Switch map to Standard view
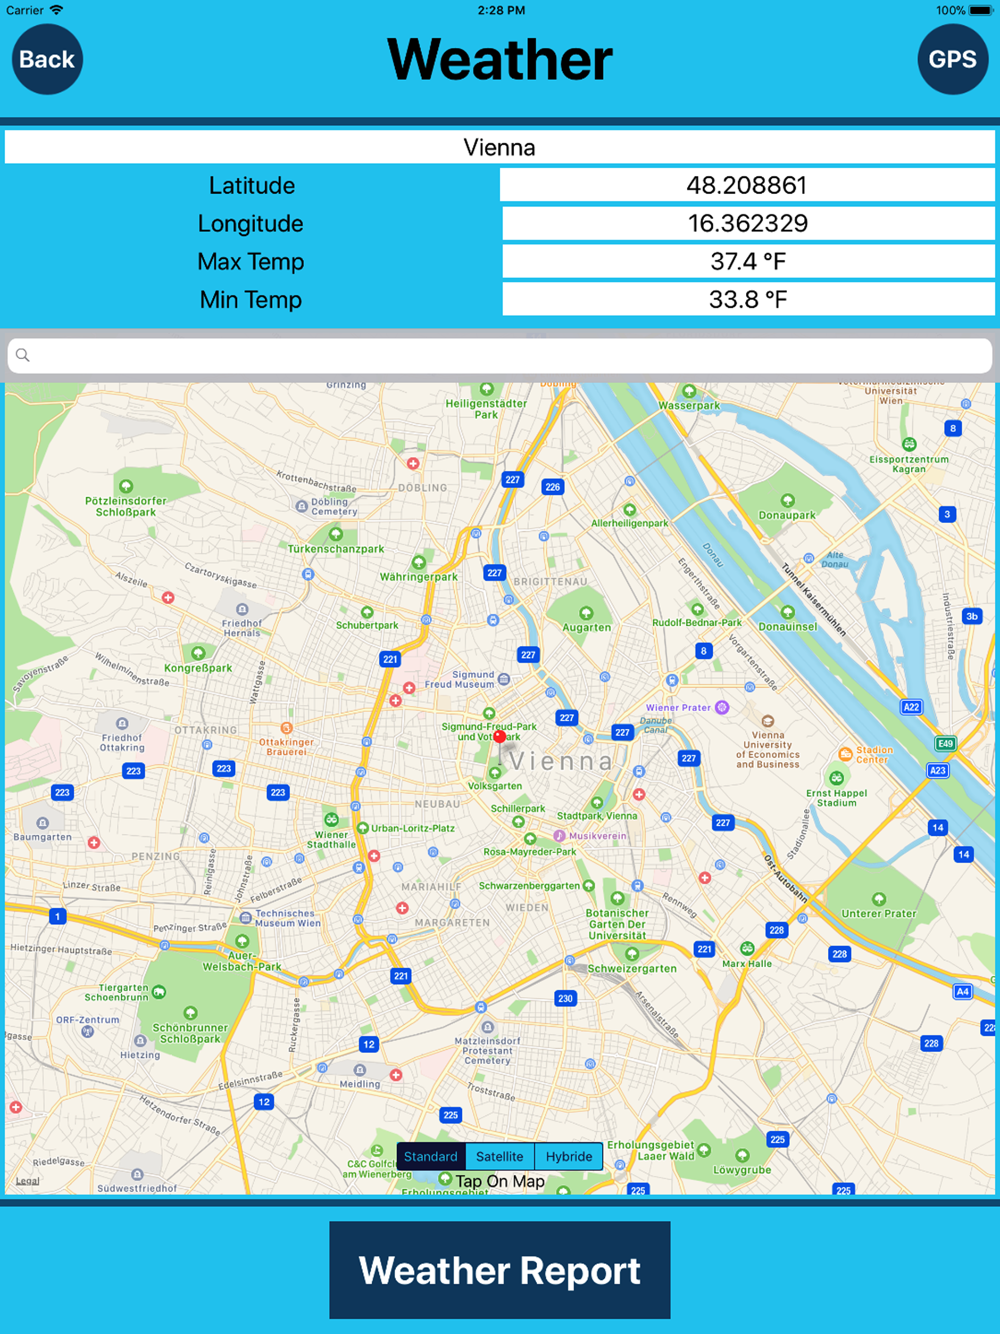This screenshot has width=1000, height=1334. [x=431, y=1156]
